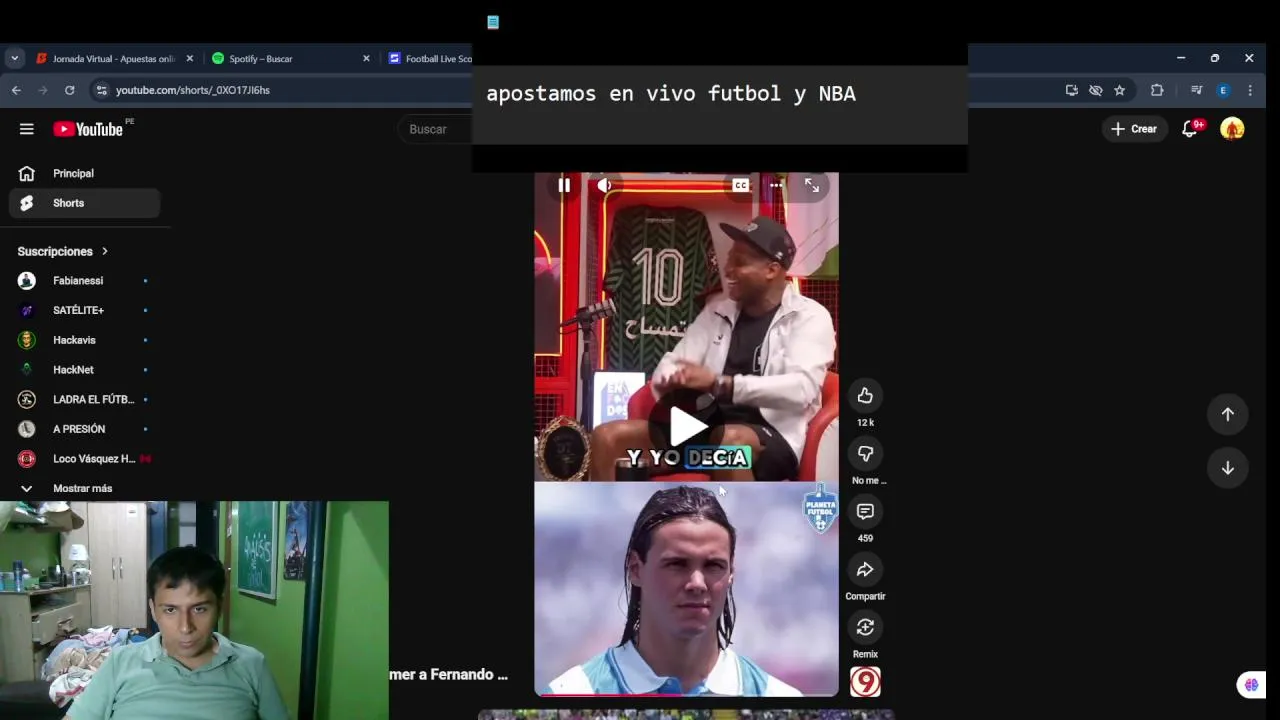Close the Spotify – Buscar tab

[366, 59]
